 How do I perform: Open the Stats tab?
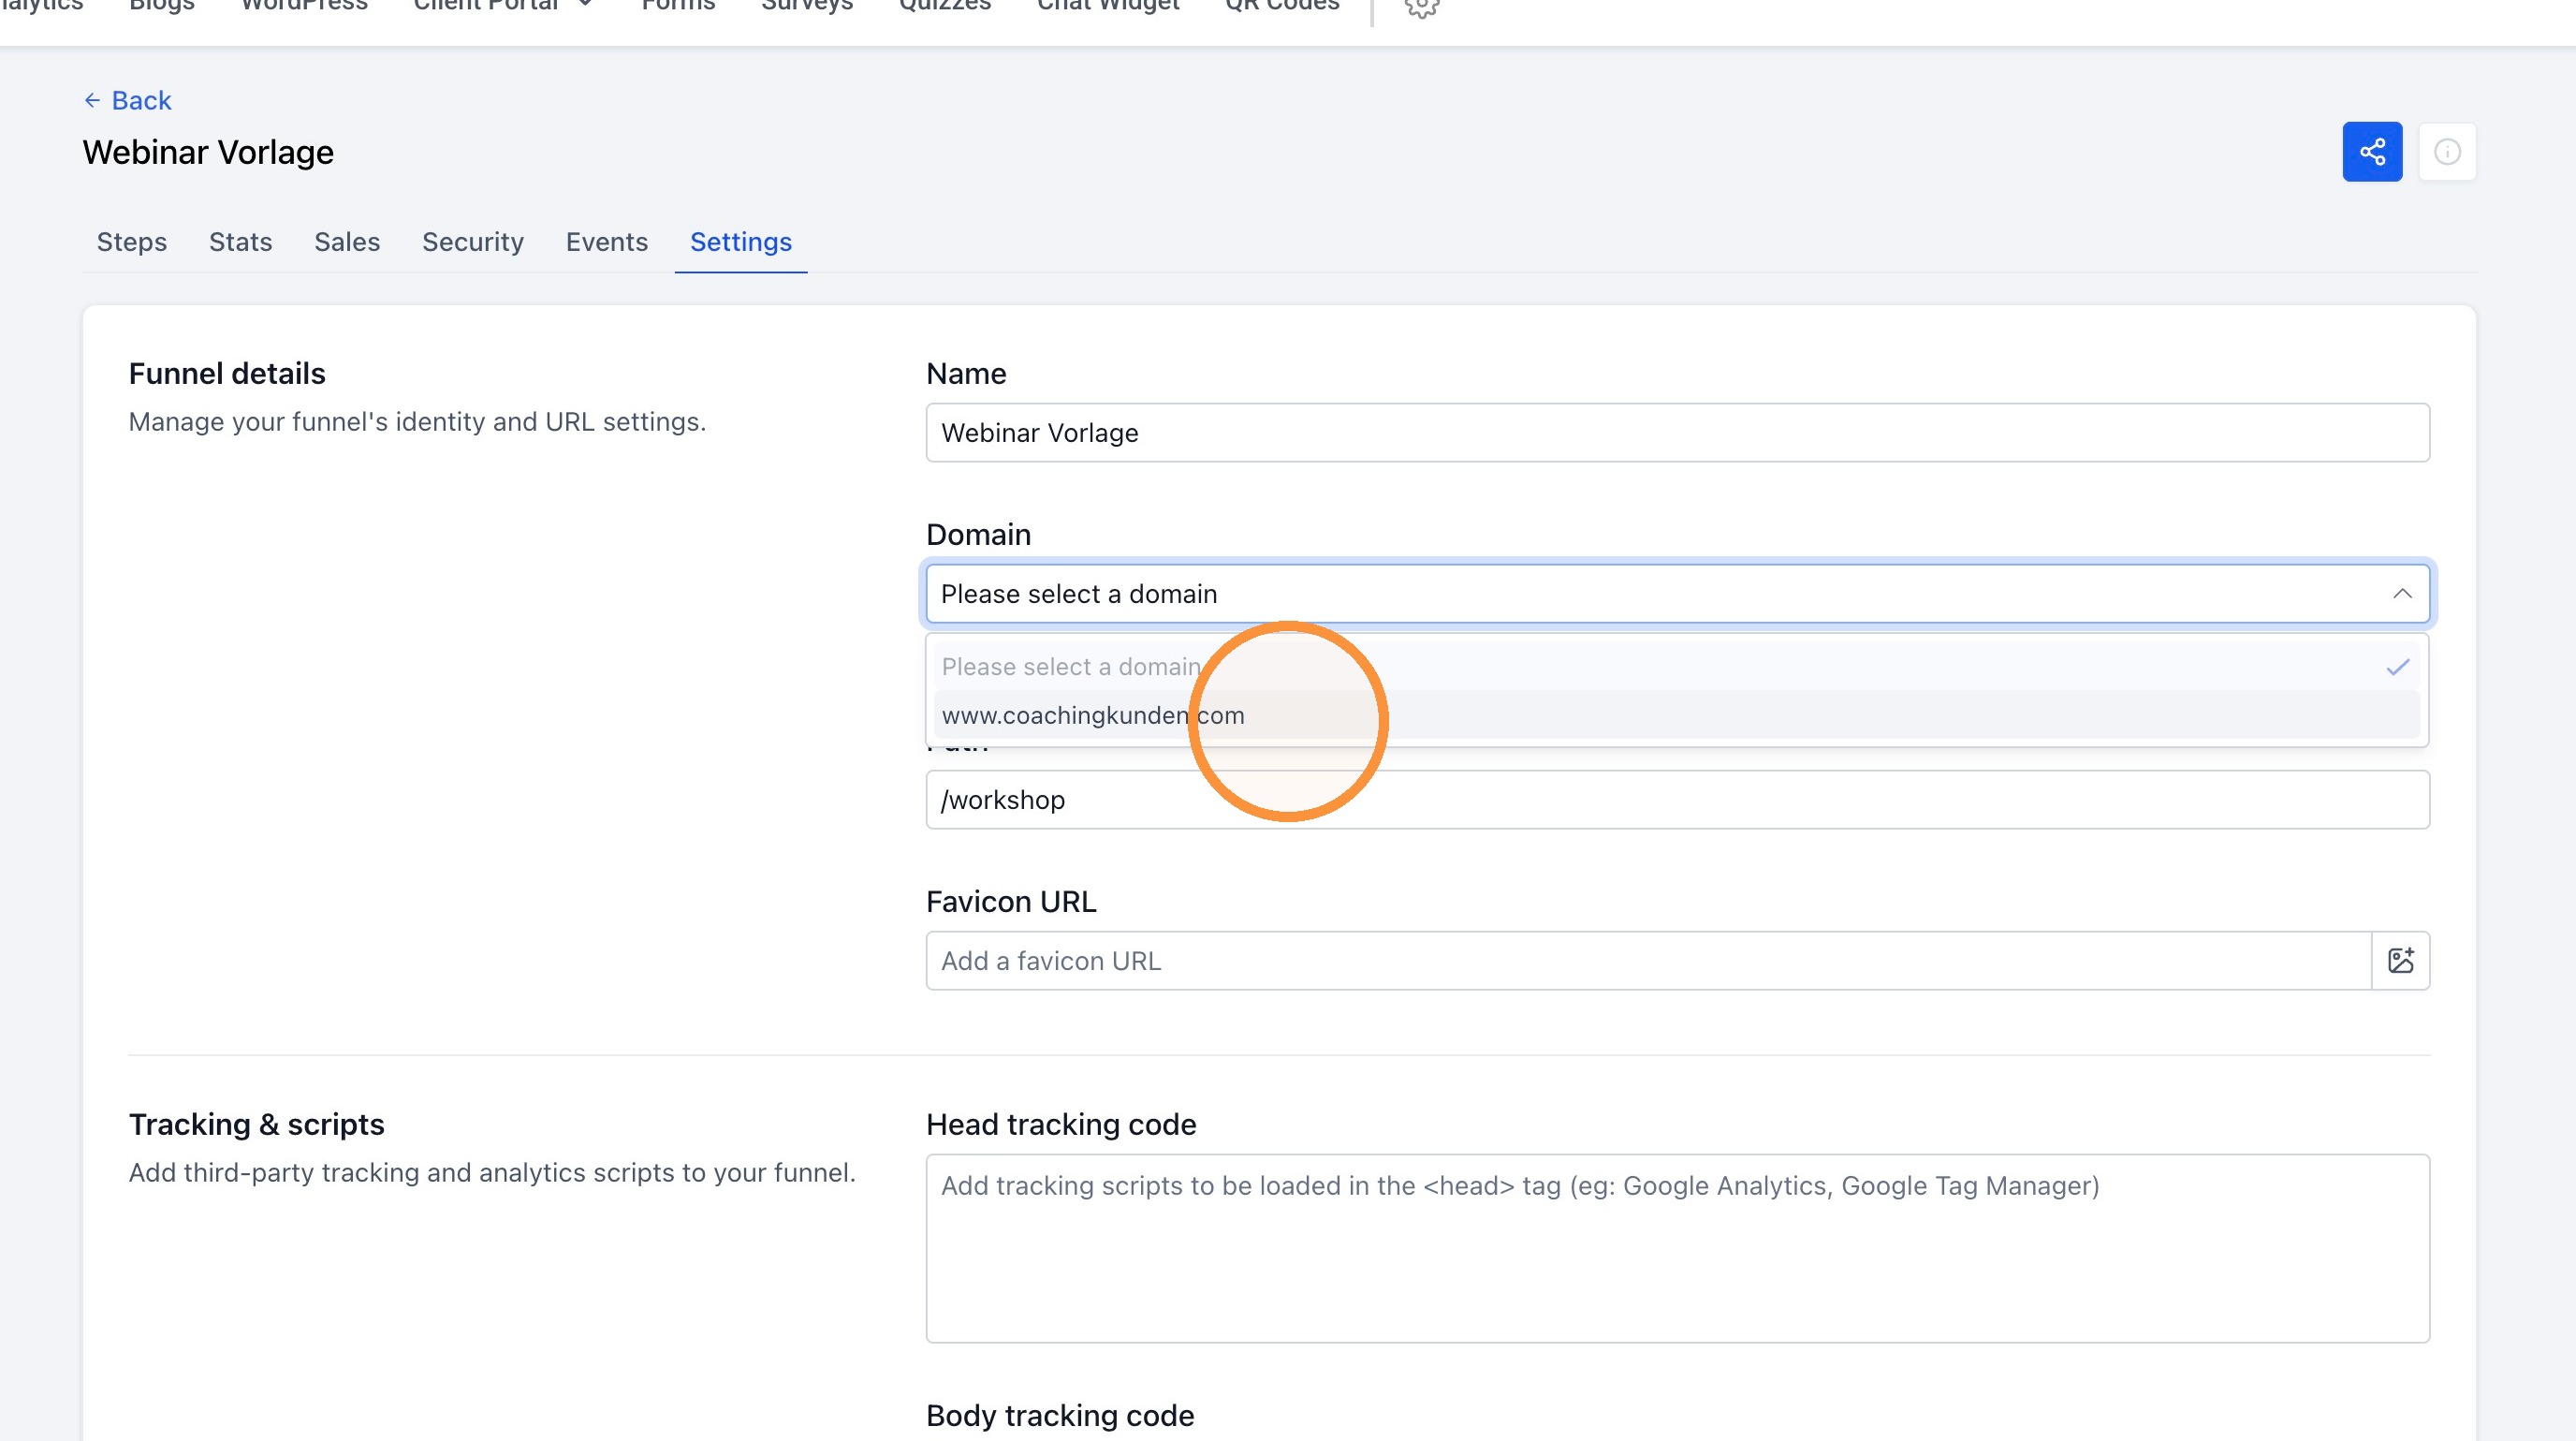pyautogui.click(x=240, y=242)
